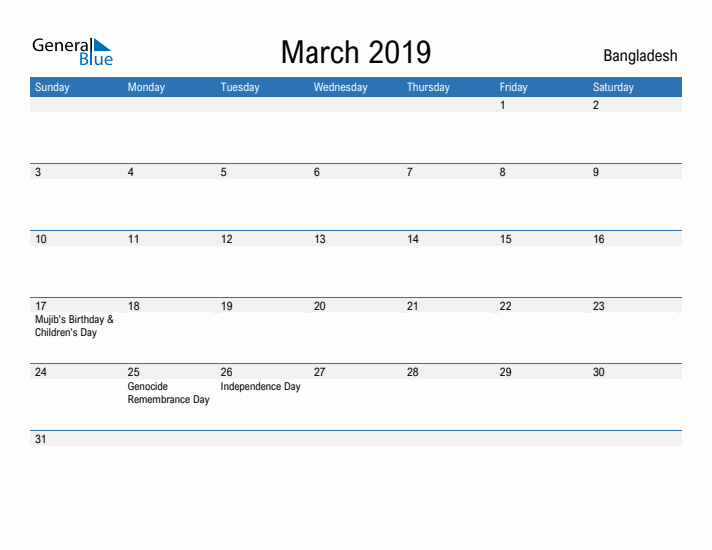
Task: Click the Sunday column header
Action: coord(52,87)
